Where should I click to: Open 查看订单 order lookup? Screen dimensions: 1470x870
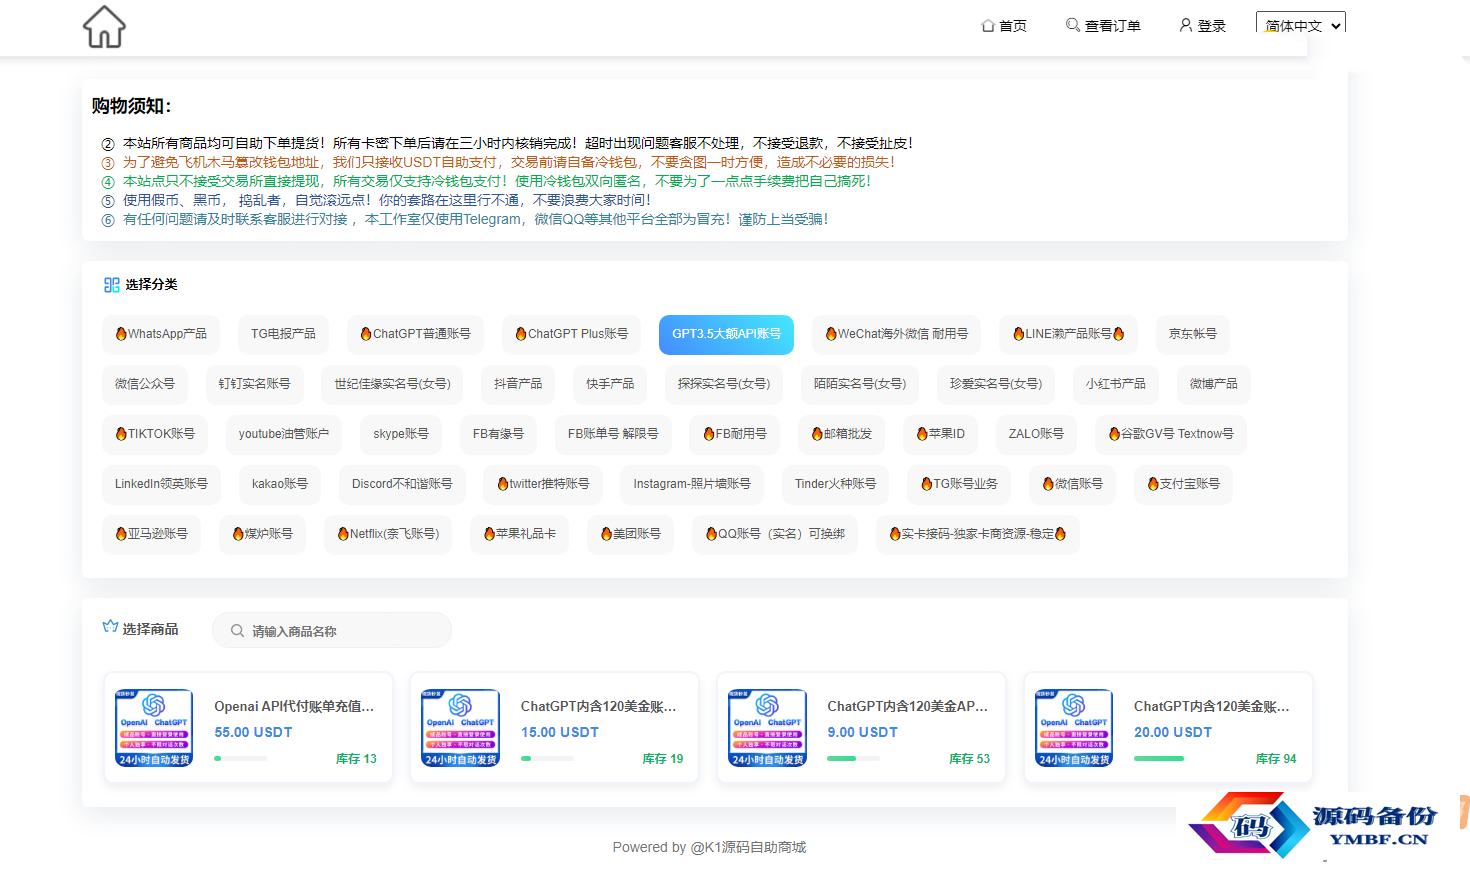1103,26
